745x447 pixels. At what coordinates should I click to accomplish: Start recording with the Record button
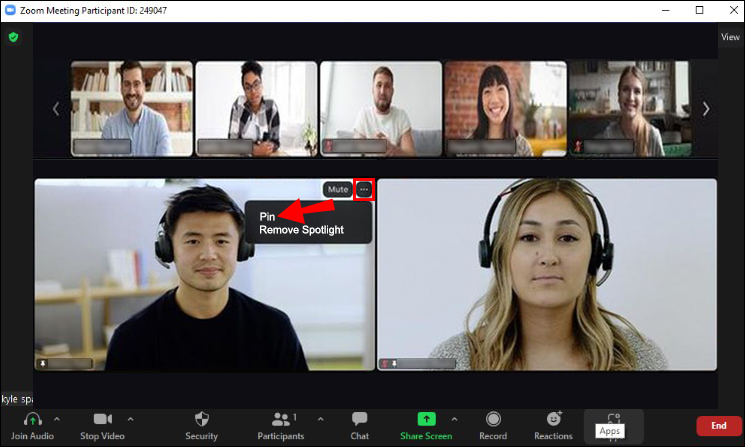[493, 426]
